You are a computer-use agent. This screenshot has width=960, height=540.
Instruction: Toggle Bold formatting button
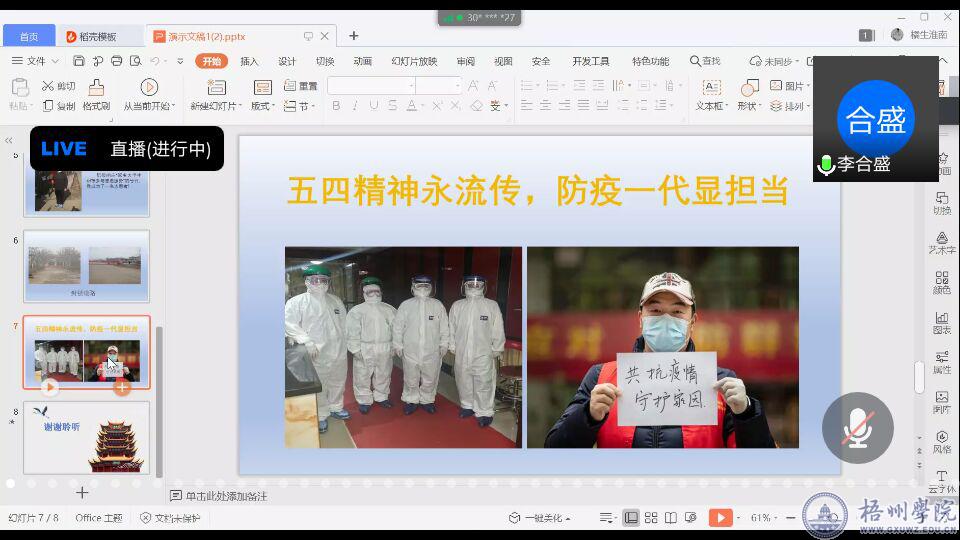click(336, 106)
